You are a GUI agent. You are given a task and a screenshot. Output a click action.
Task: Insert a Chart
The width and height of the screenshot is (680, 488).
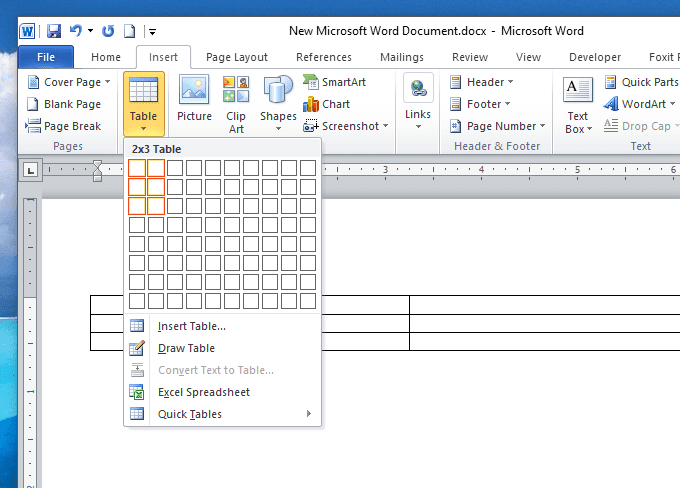[x=326, y=104]
